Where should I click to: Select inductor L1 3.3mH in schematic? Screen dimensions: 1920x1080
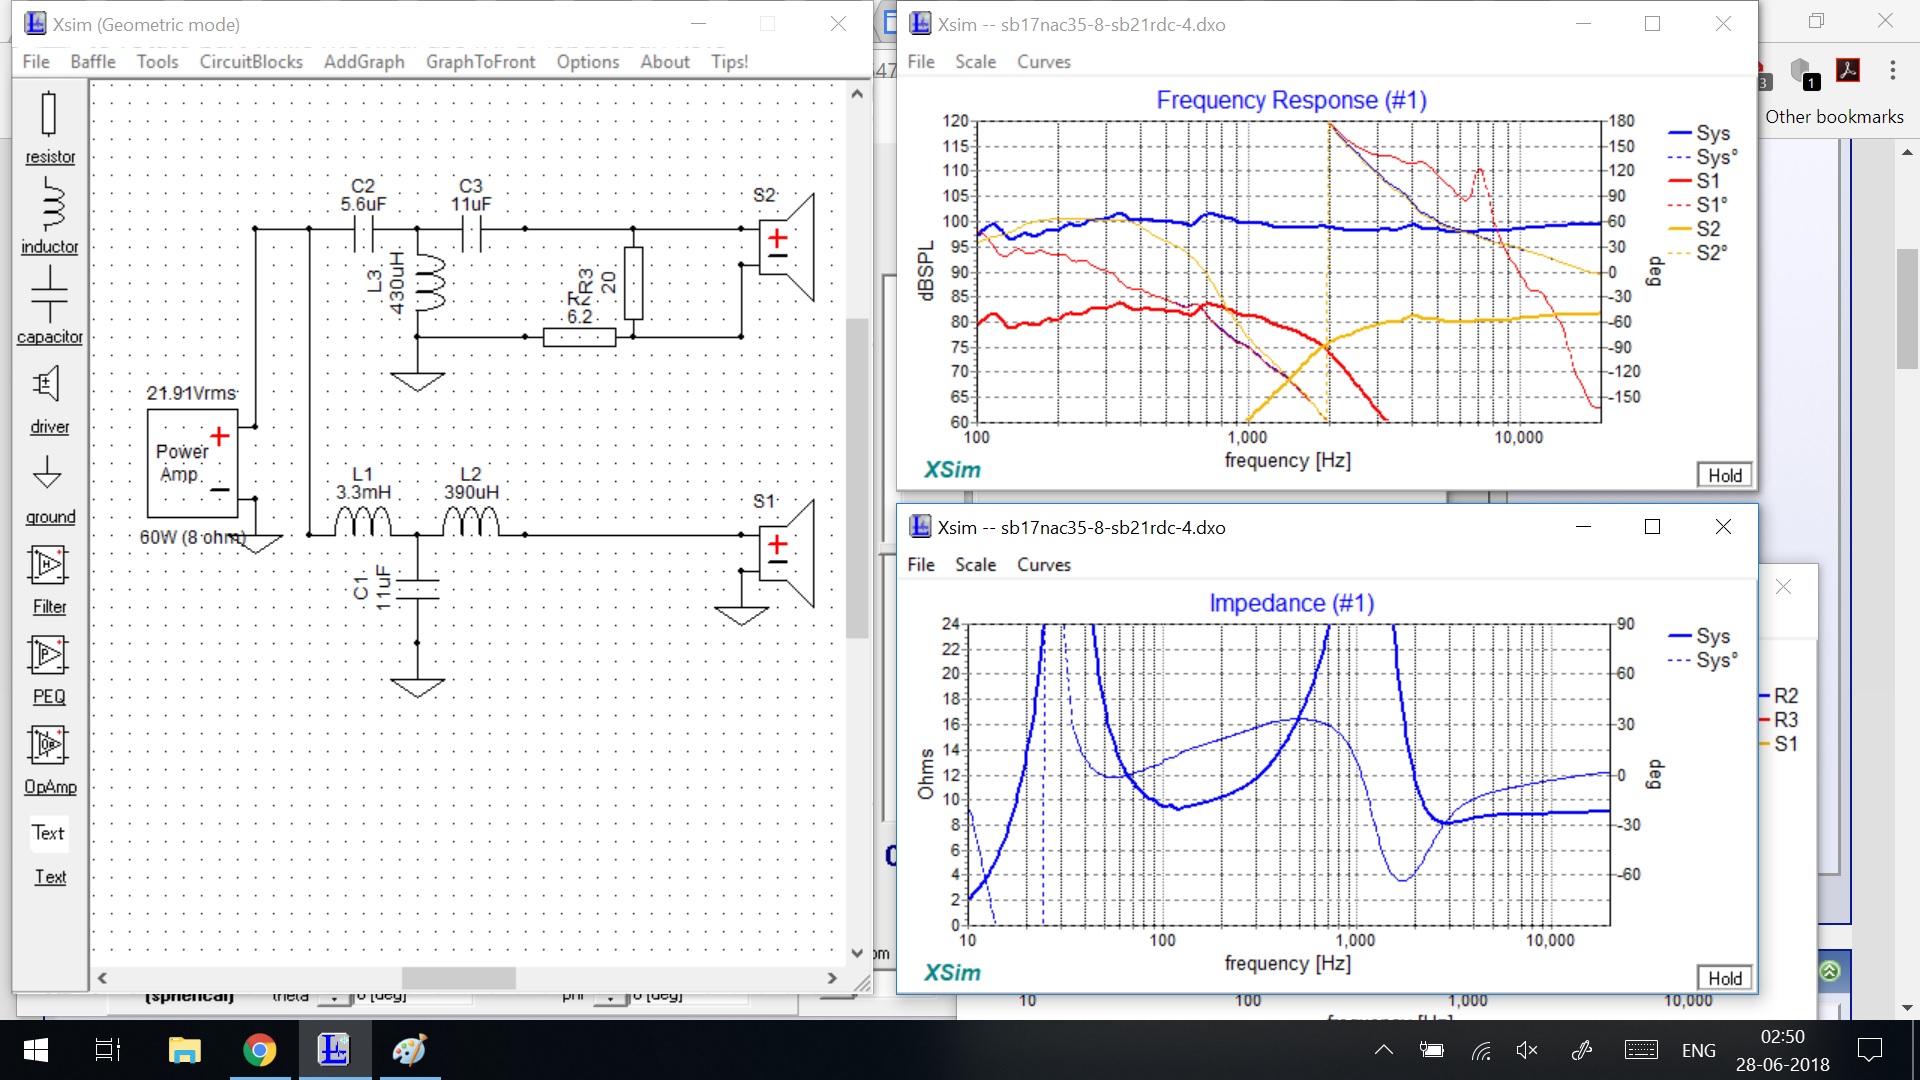[x=362, y=521]
